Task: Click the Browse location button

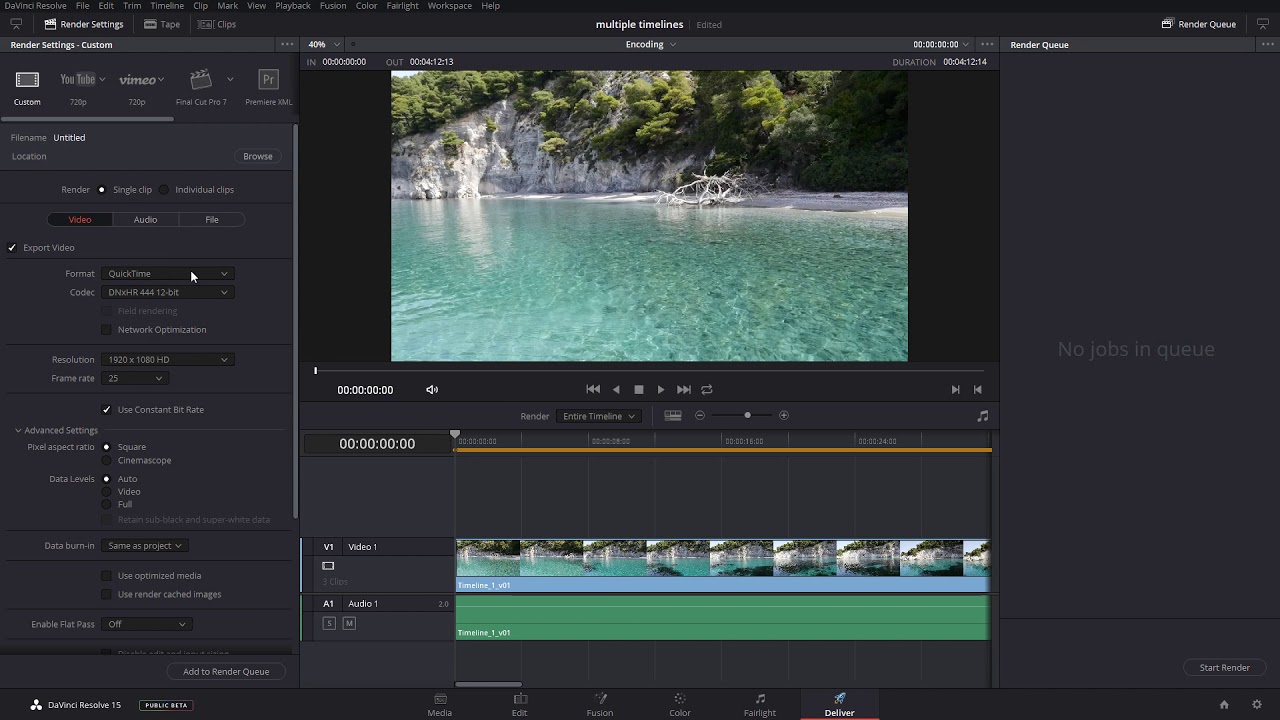Action: (258, 157)
